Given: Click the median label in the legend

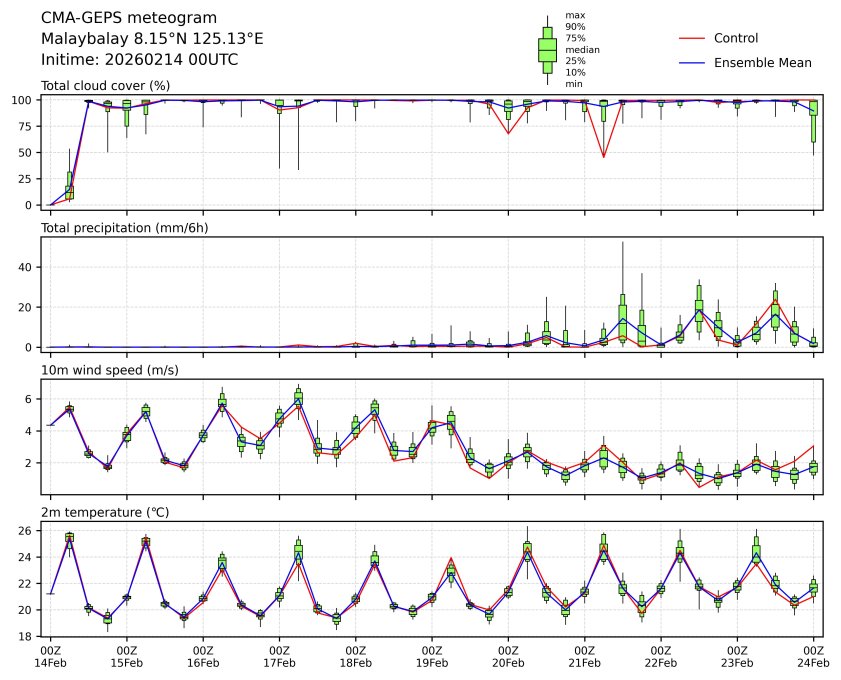Looking at the screenshot, I should pos(582,49).
